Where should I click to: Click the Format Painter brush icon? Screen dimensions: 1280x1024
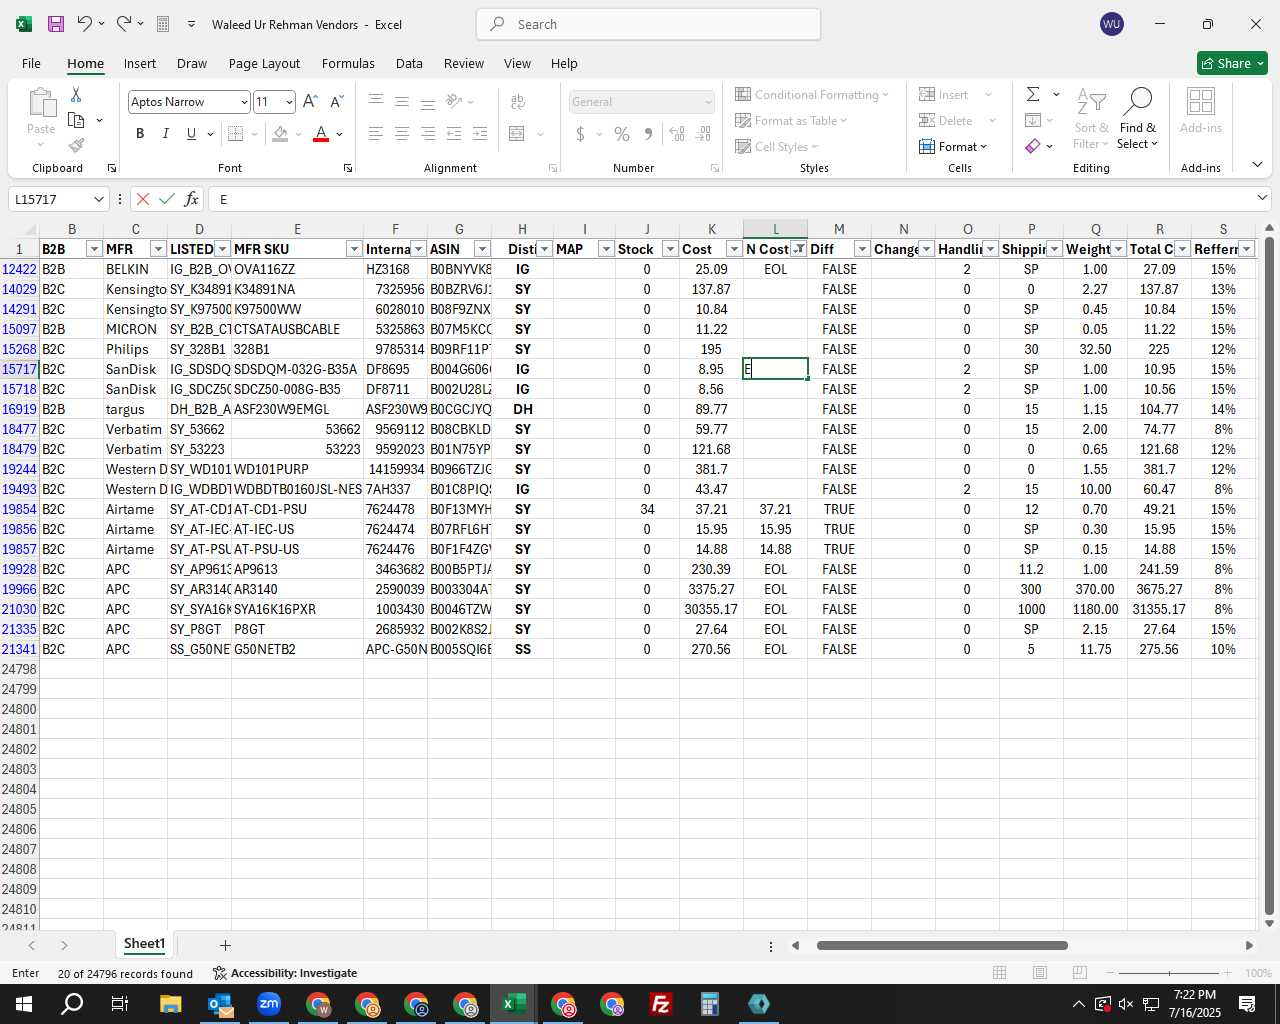(x=76, y=145)
